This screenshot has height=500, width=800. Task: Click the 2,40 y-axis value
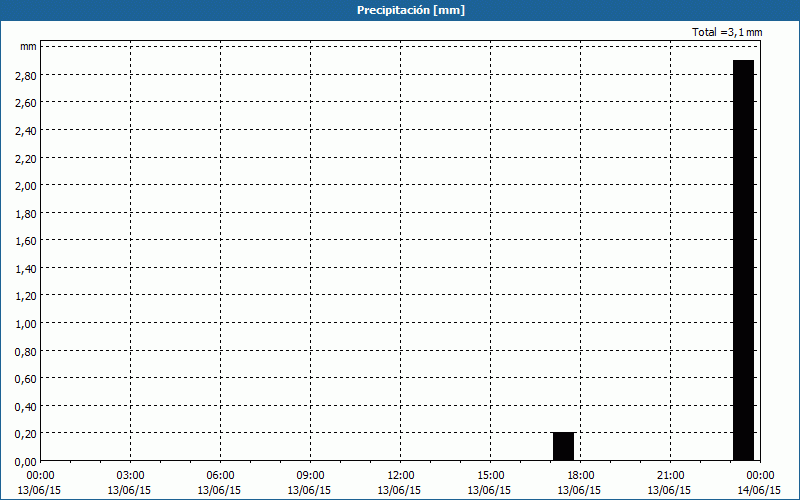pos(26,130)
